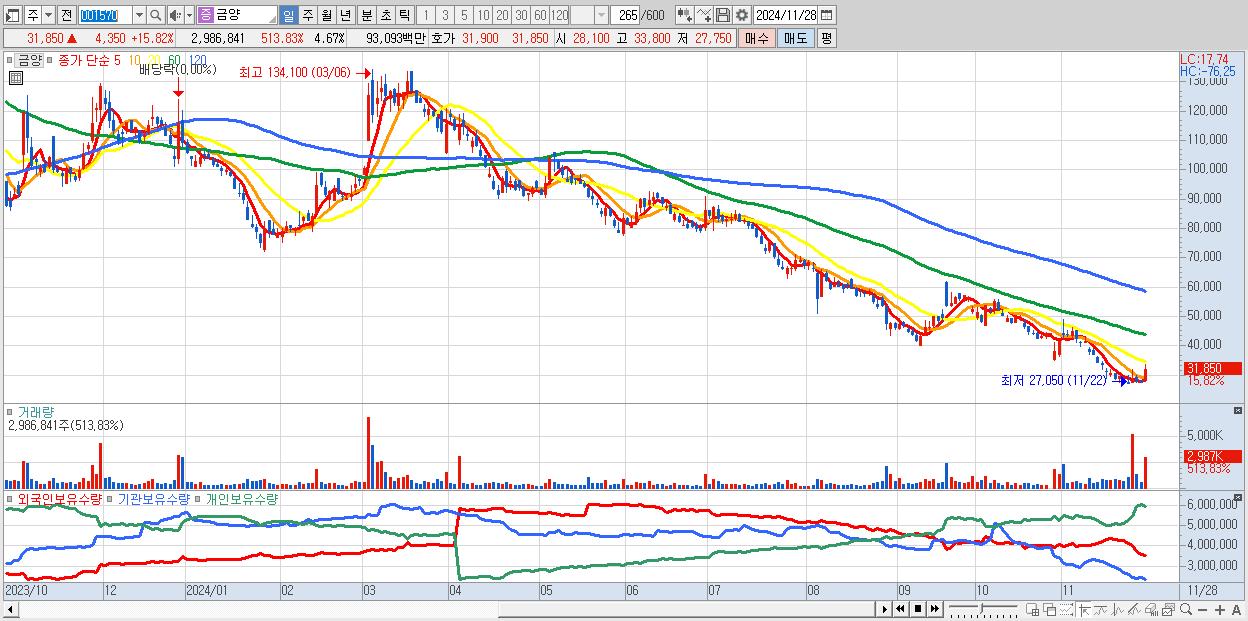This screenshot has width=1248, height=621.
Task: Click the save chart floppy disk icon
Action: pyautogui.click(x=722, y=15)
